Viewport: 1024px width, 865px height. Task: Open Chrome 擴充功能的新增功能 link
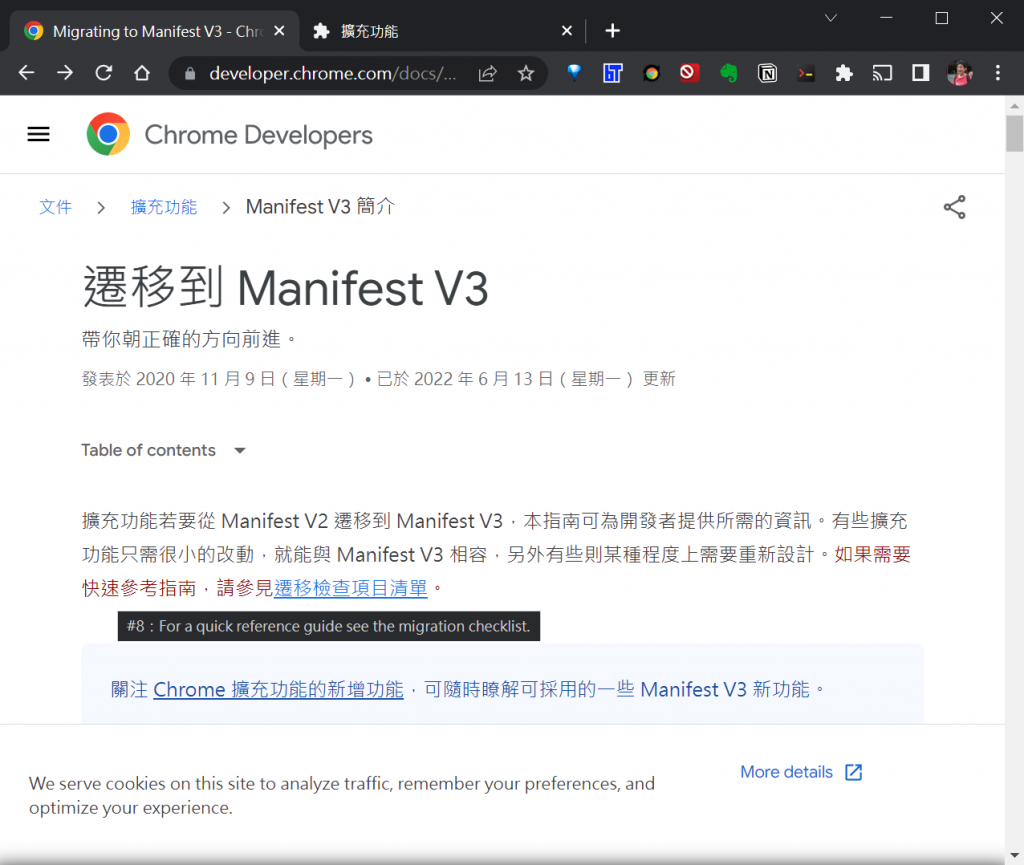[278, 689]
